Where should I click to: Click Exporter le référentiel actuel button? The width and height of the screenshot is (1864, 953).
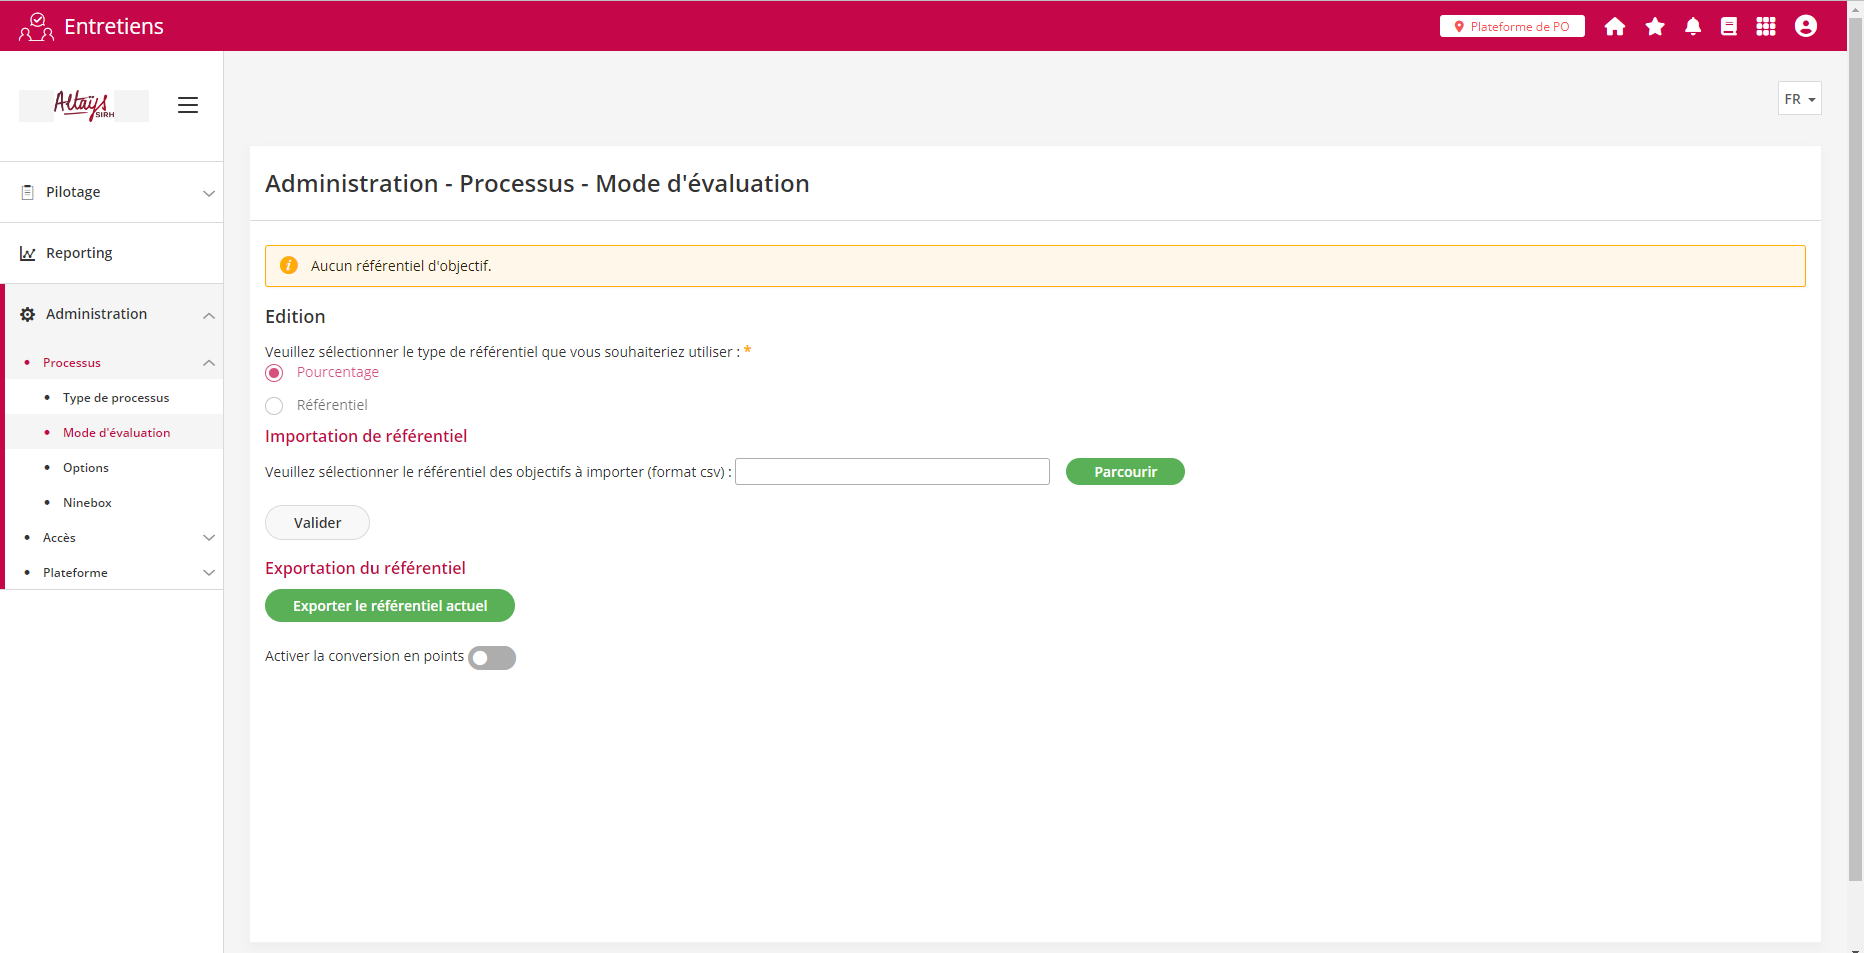pos(389,606)
